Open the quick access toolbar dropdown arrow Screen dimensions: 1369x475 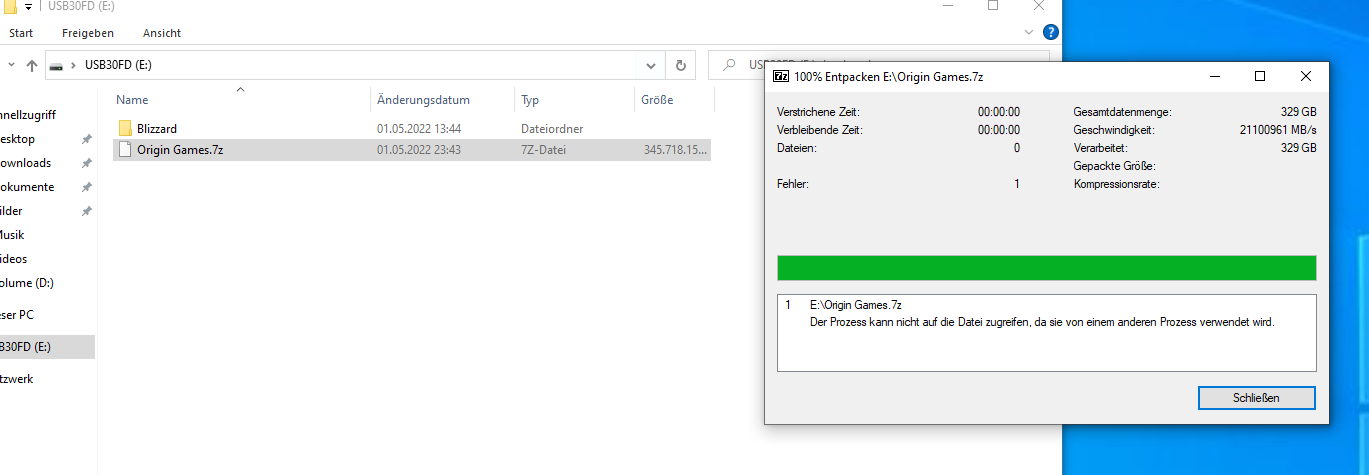[x=29, y=5]
